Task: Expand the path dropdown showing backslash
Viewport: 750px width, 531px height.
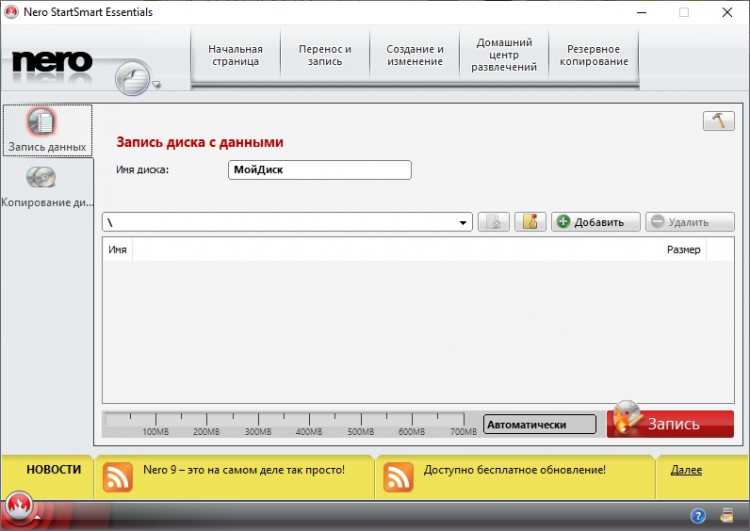Action: (463, 222)
